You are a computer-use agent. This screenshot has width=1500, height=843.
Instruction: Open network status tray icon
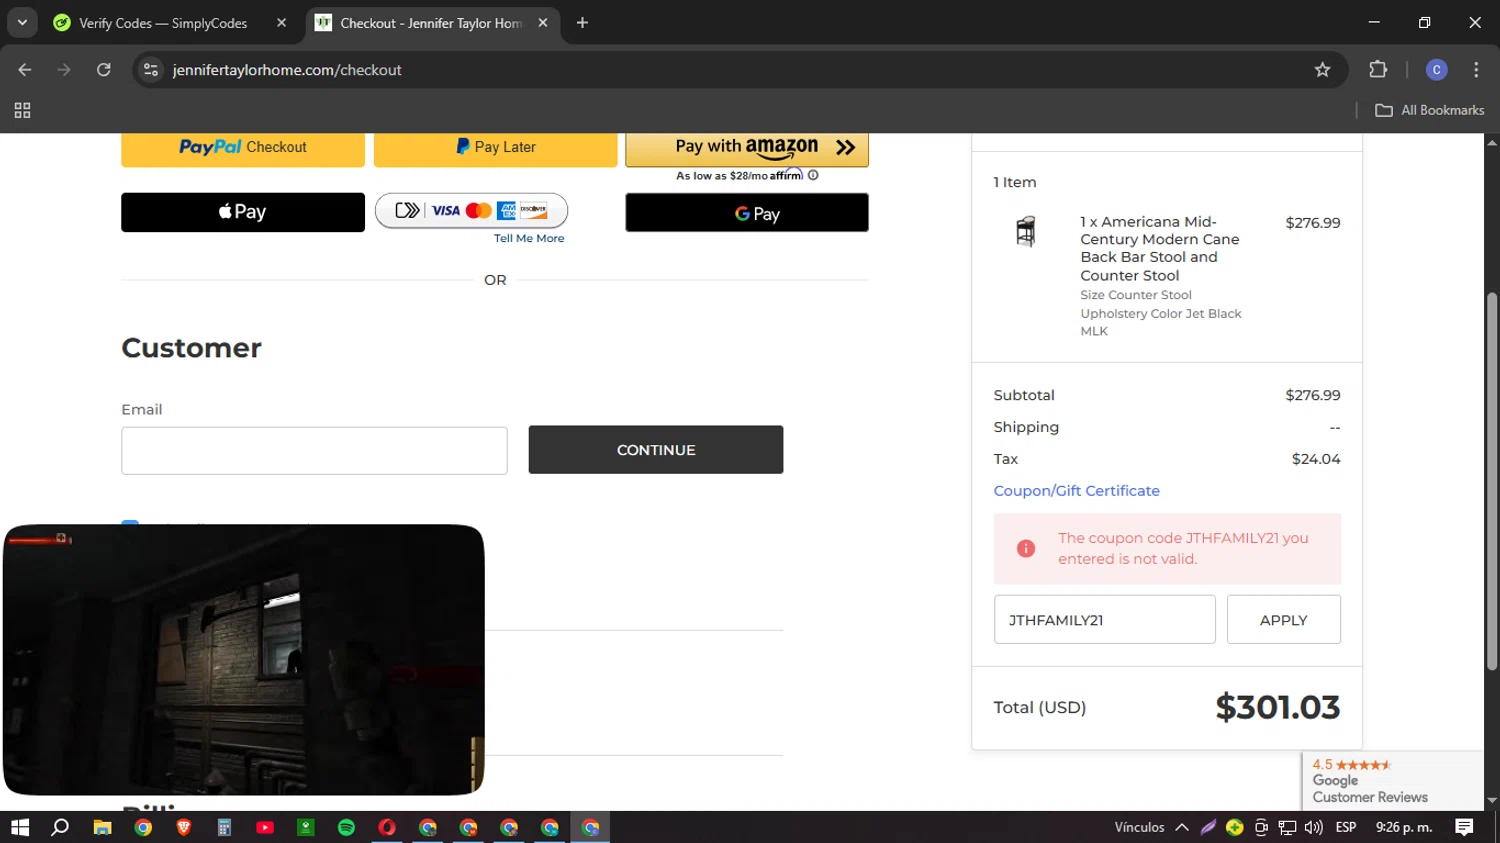click(x=1287, y=827)
